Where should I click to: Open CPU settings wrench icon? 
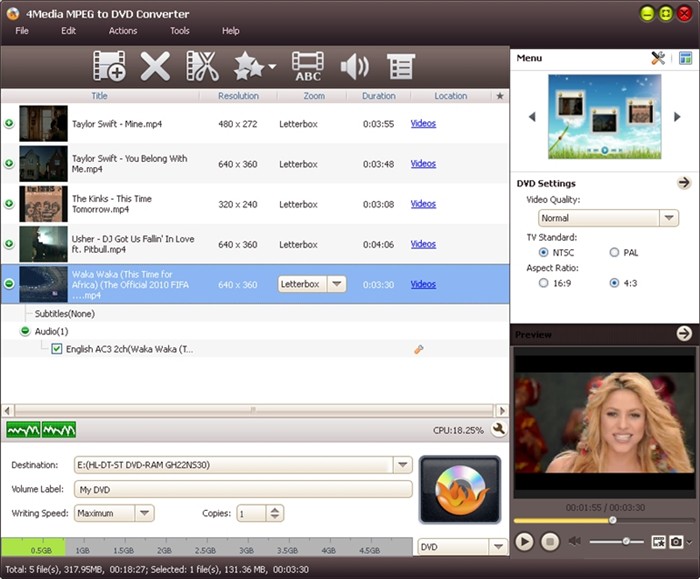499,429
